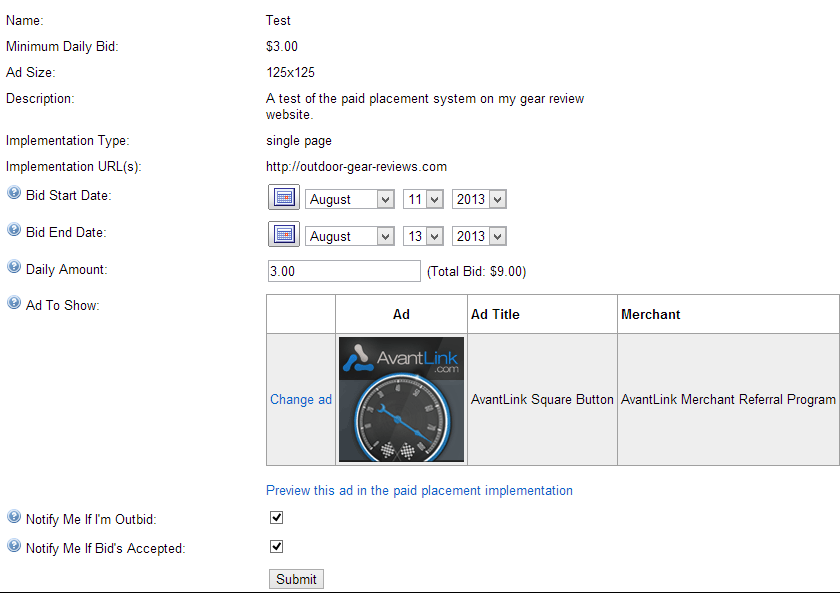Click help icon beside Notify Me If I'm Outbid
Screen dimensions: 840x593
coord(14,517)
